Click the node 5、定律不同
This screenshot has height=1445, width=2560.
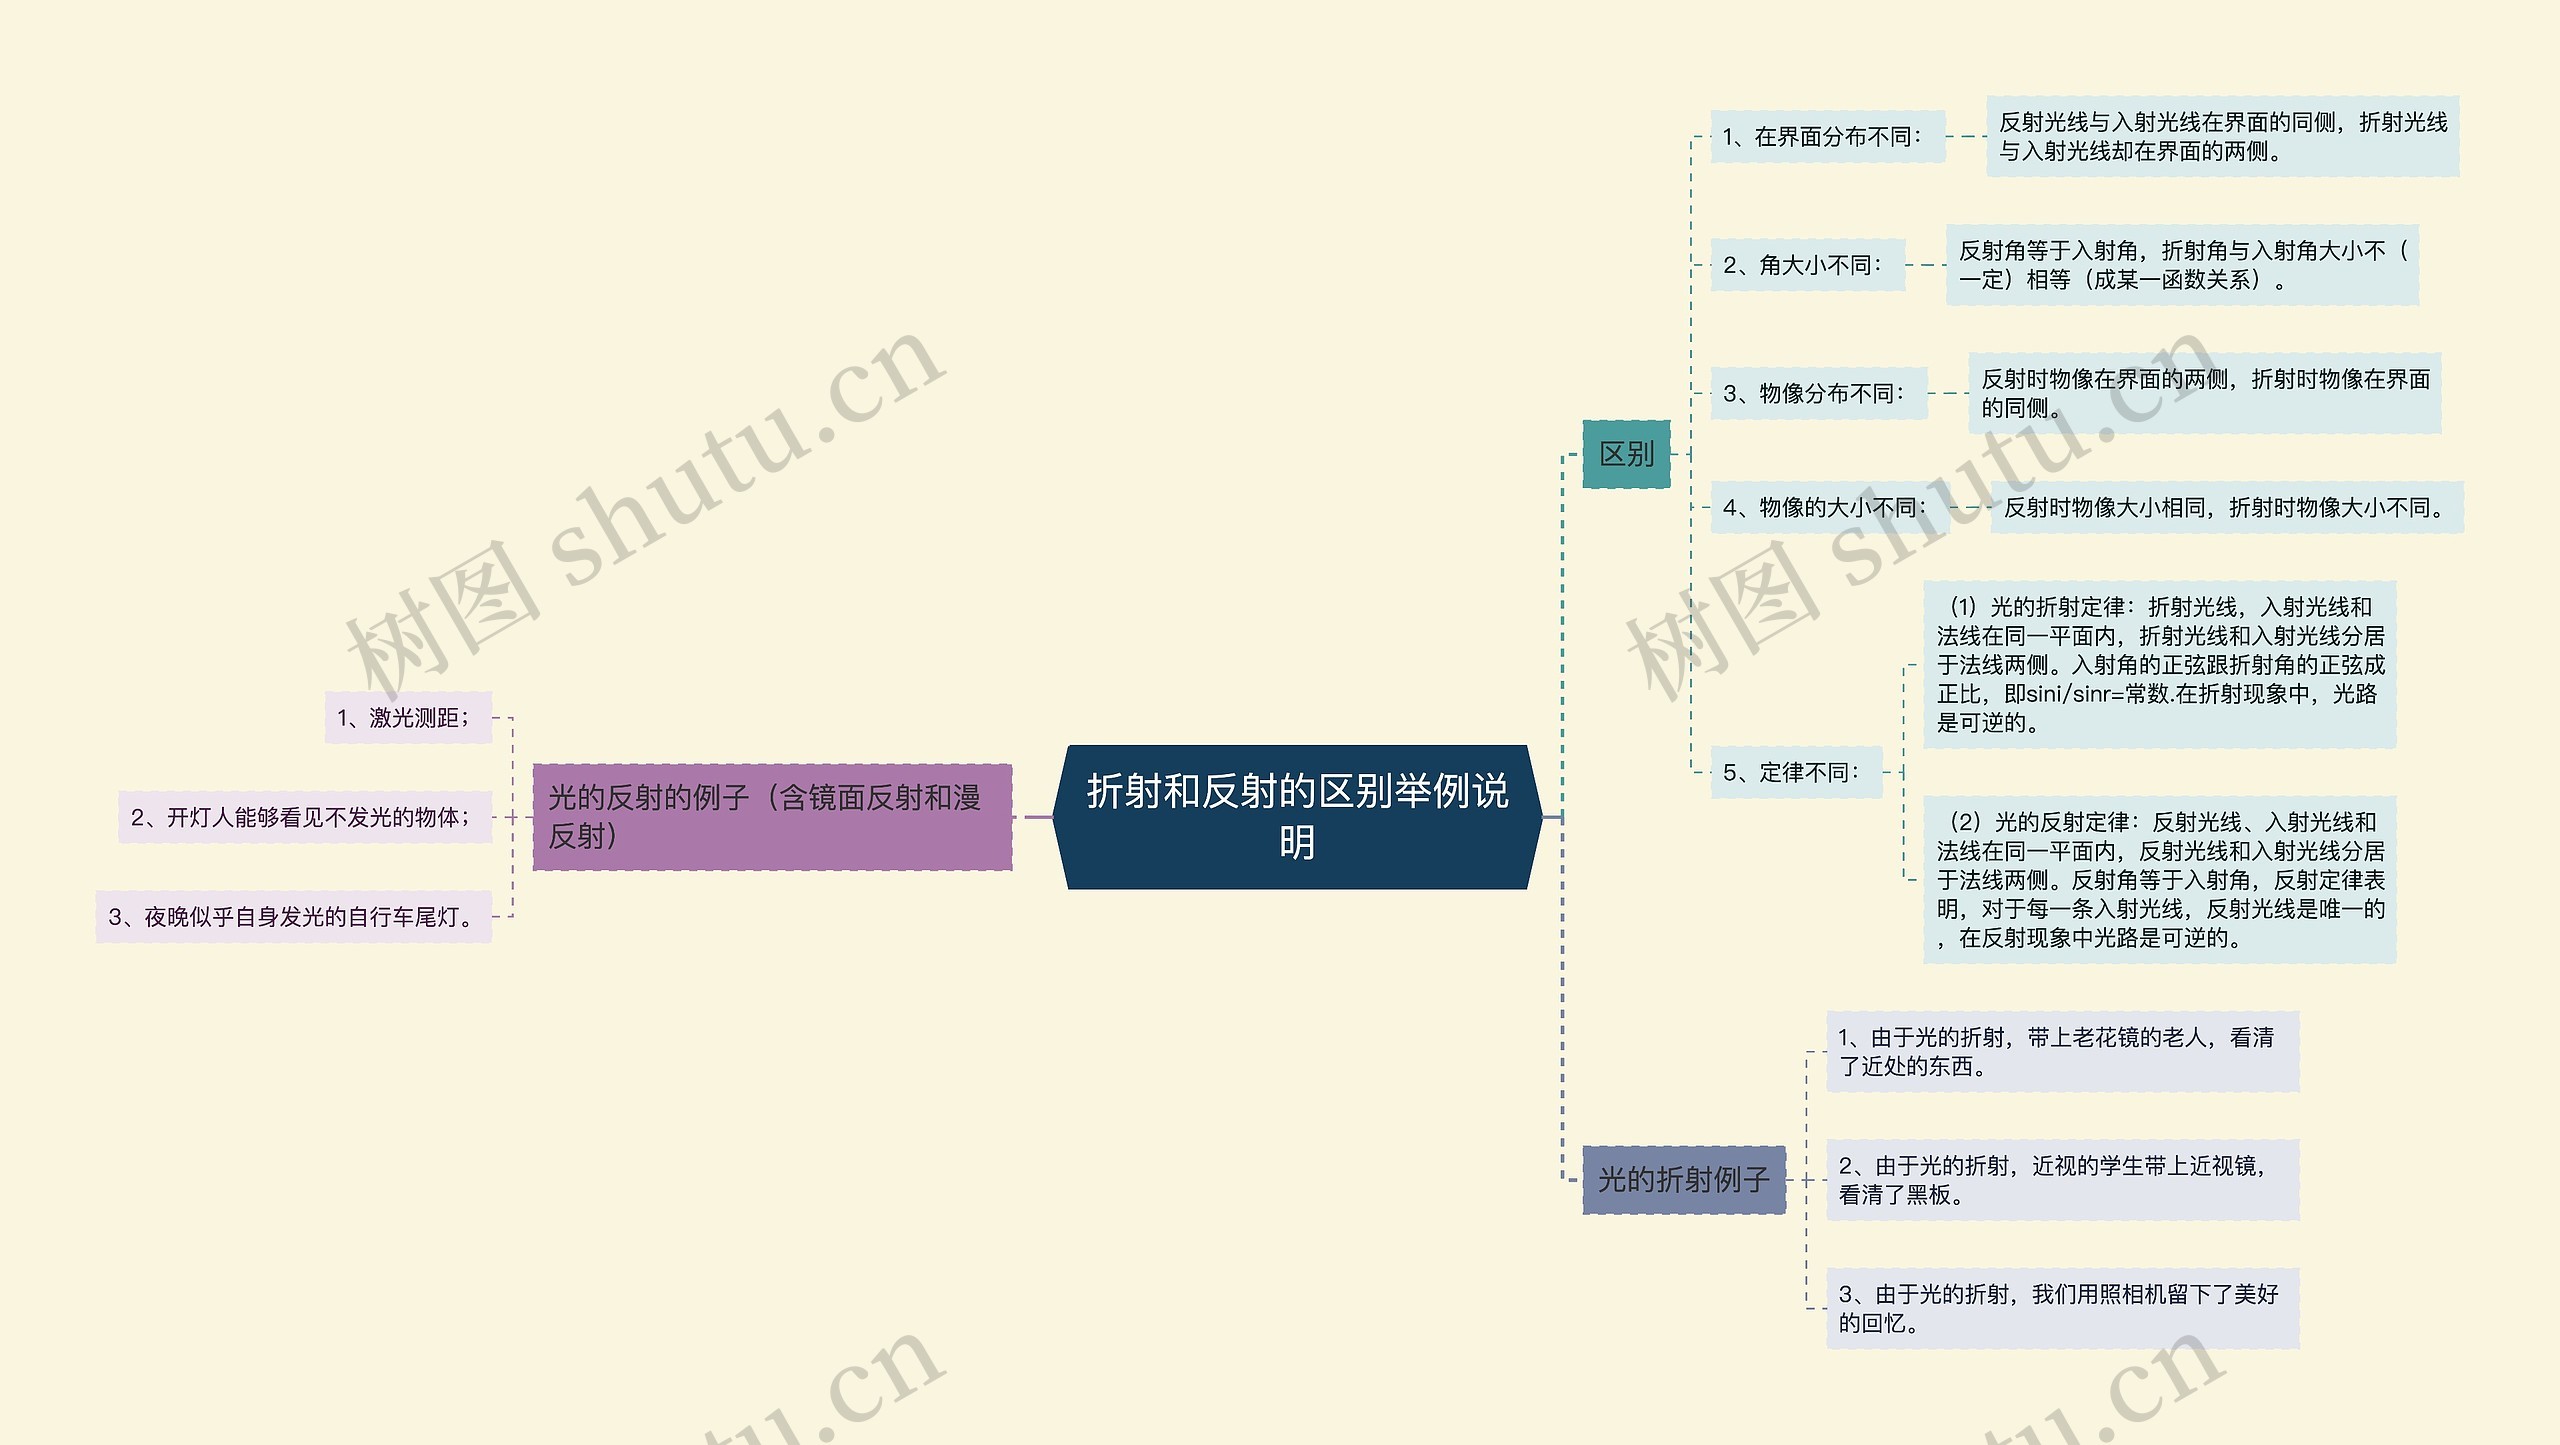[1795, 772]
